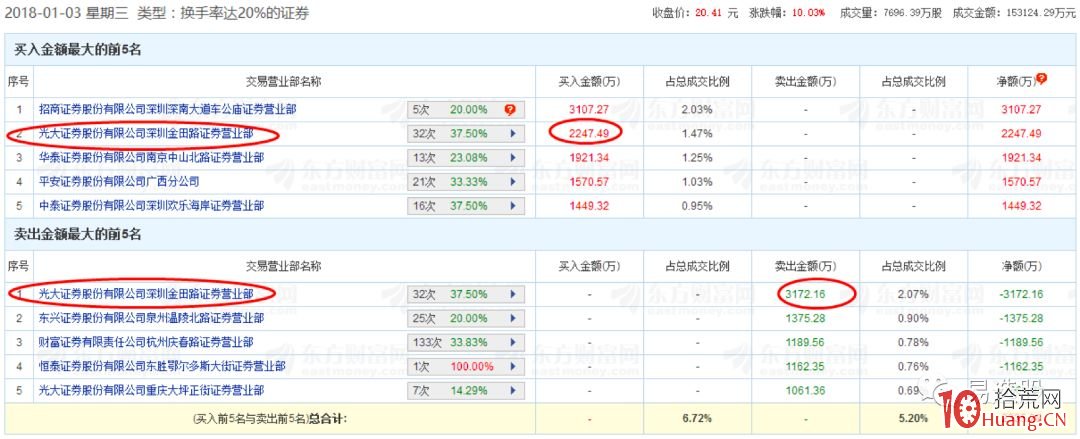Open 中泰证券深圳欢乐海岸证券营业部 link
Image resolution: width=1080 pixels, height=439 pixels.
point(152,205)
